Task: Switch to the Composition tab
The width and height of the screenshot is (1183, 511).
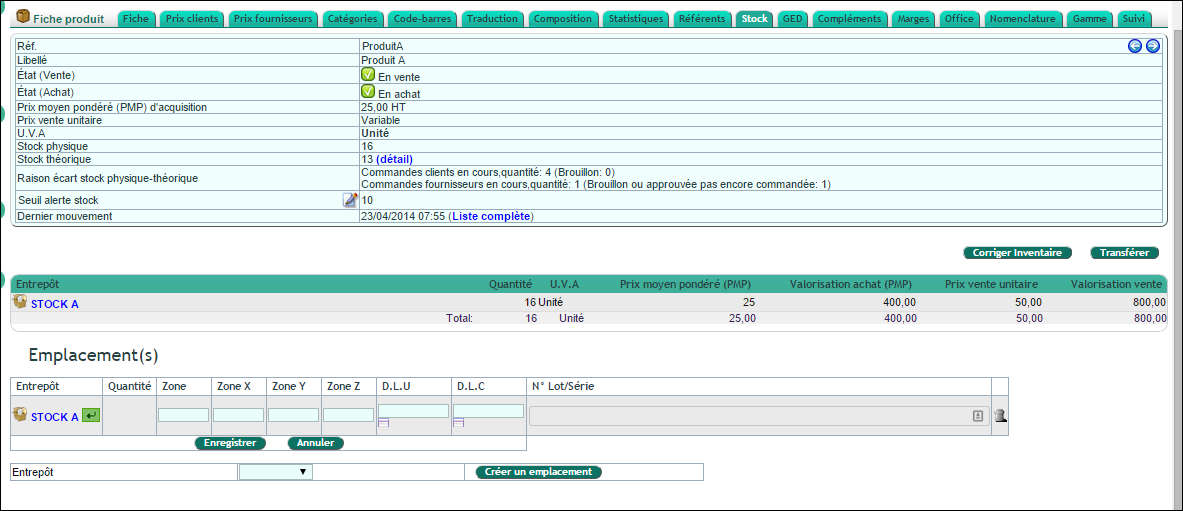Action: click(x=564, y=18)
